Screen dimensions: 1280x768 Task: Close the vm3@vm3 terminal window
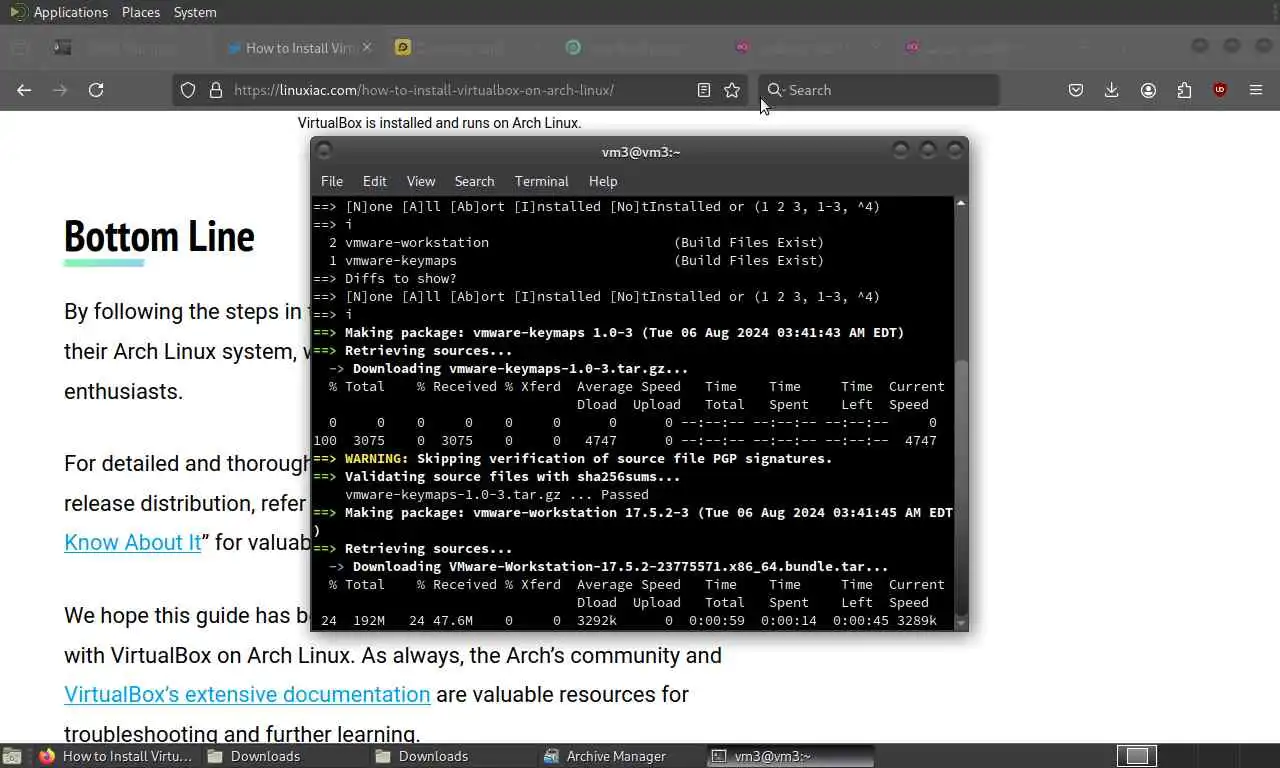[x=955, y=150]
